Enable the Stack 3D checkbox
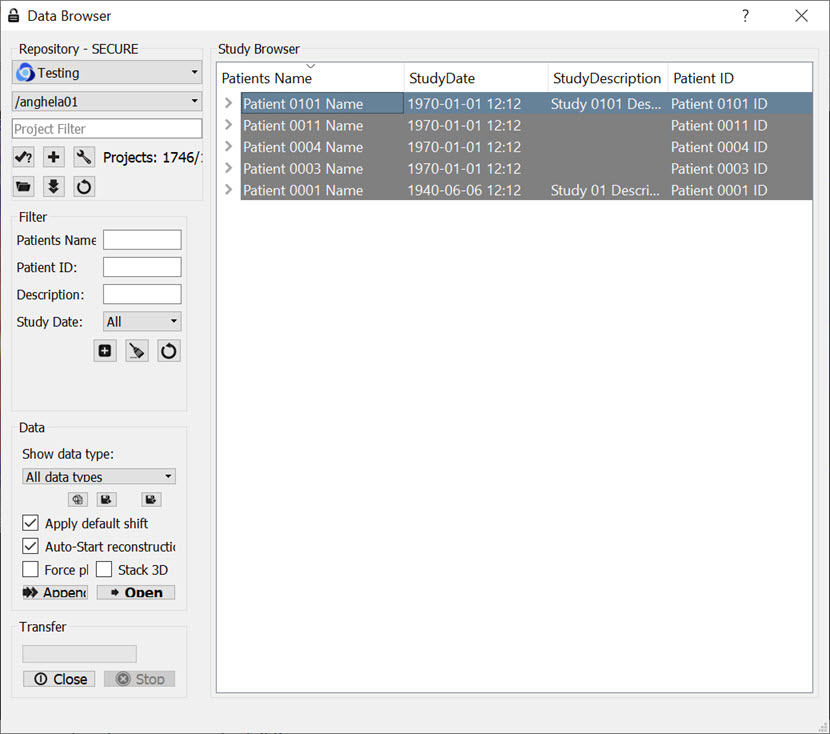The height and width of the screenshot is (734, 830). click(104, 570)
